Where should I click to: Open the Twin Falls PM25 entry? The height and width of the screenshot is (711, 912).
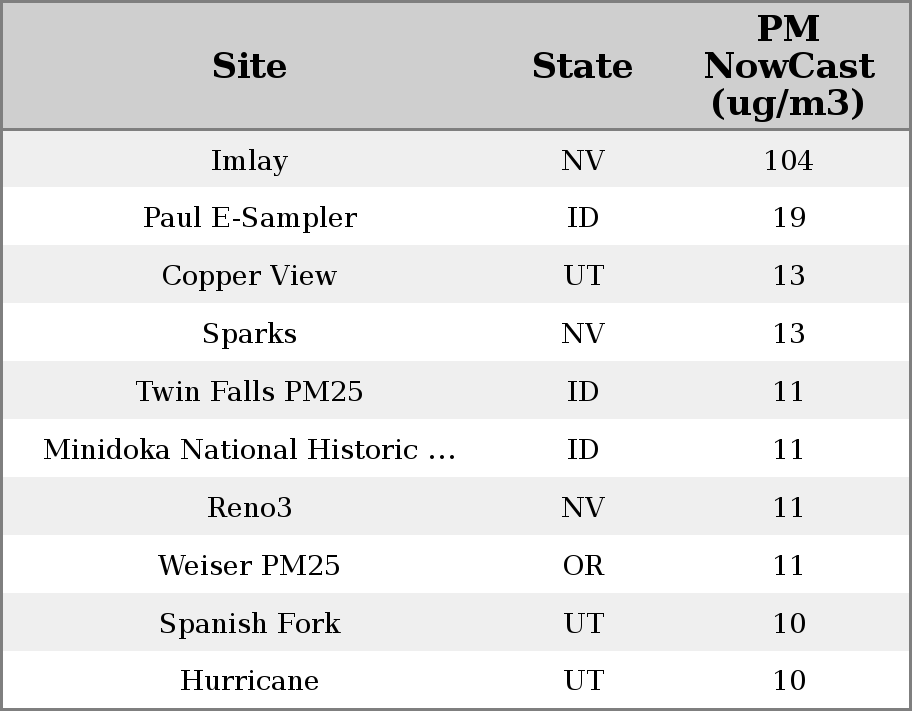pos(249,392)
